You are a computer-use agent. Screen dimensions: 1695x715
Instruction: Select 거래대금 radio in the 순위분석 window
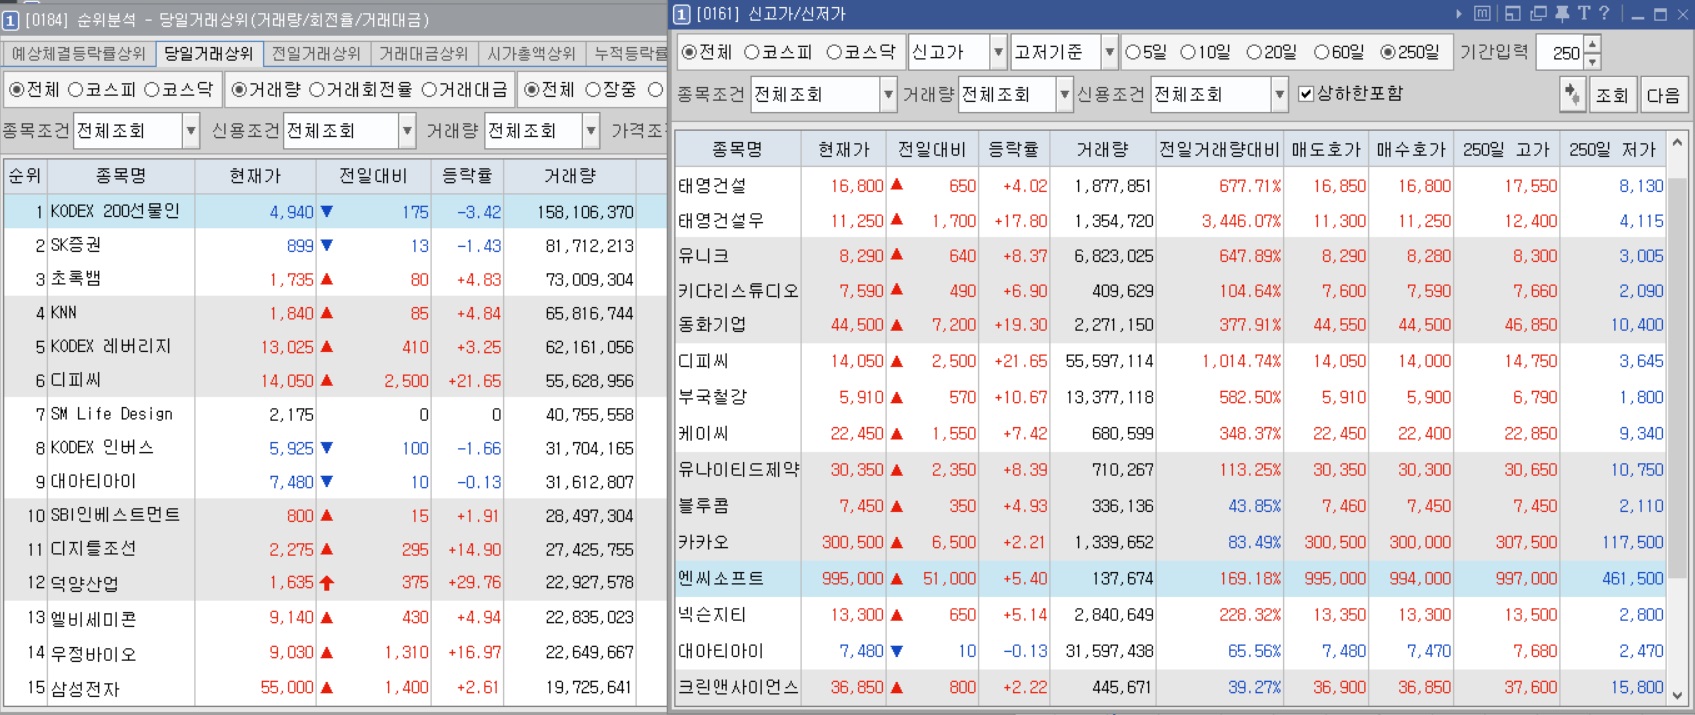point(429,90)
